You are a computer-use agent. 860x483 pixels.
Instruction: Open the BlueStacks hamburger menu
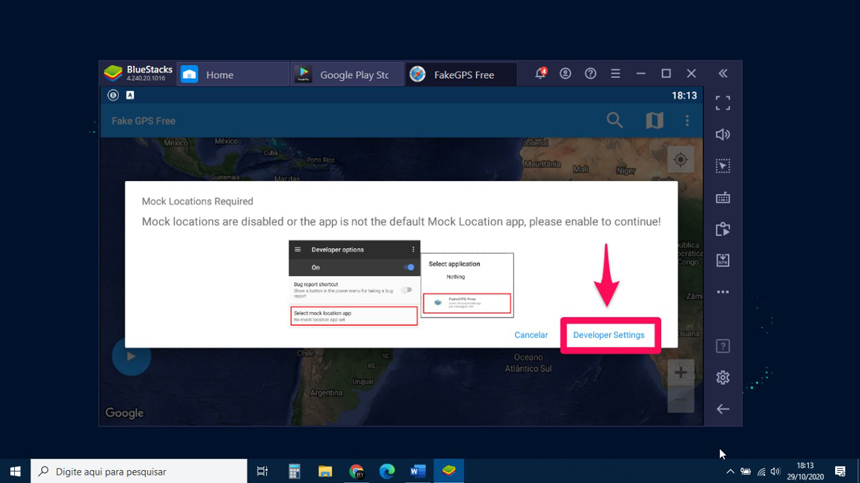click(615, 74)
